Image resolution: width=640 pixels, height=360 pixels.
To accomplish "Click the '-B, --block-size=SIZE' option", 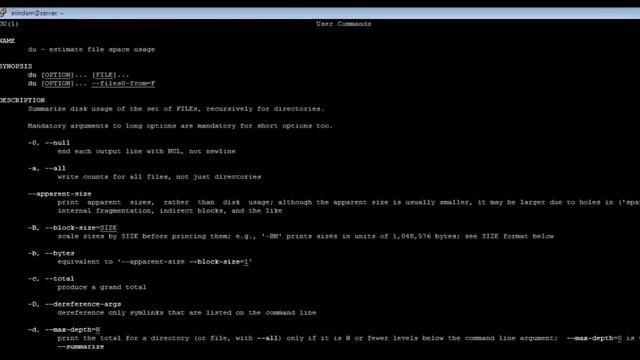I will pos(72,228).
